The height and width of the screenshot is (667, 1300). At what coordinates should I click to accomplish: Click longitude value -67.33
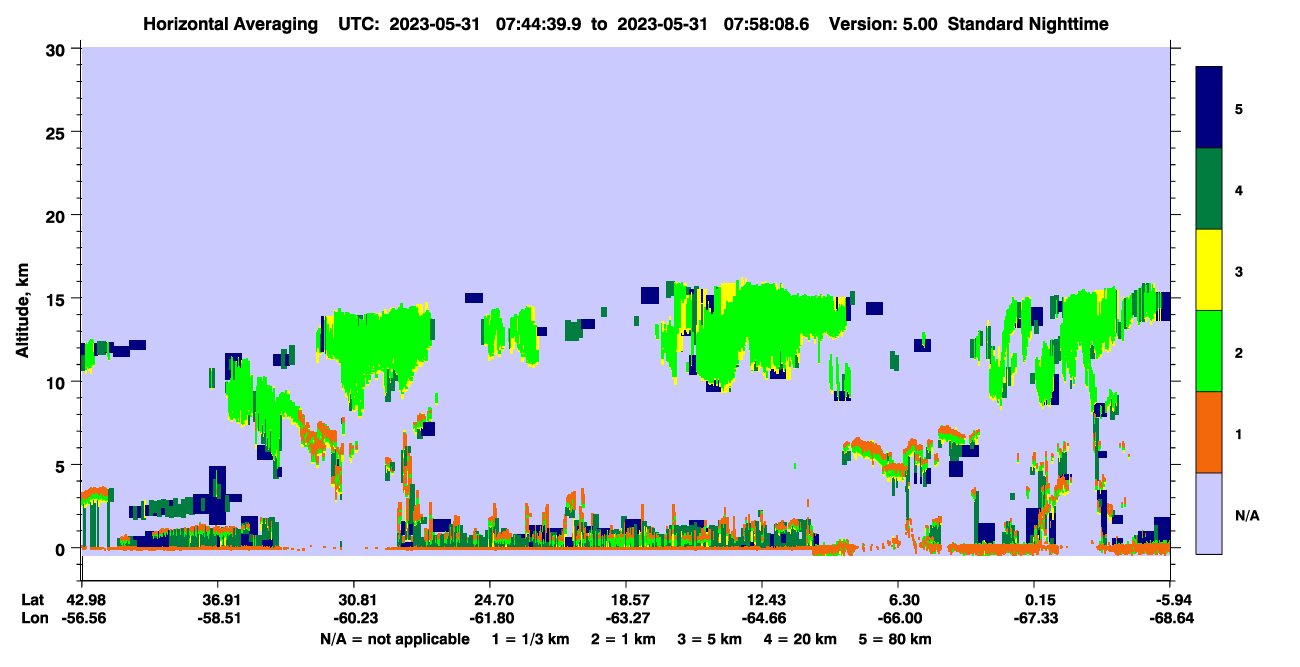click(x=1034, y=618)
